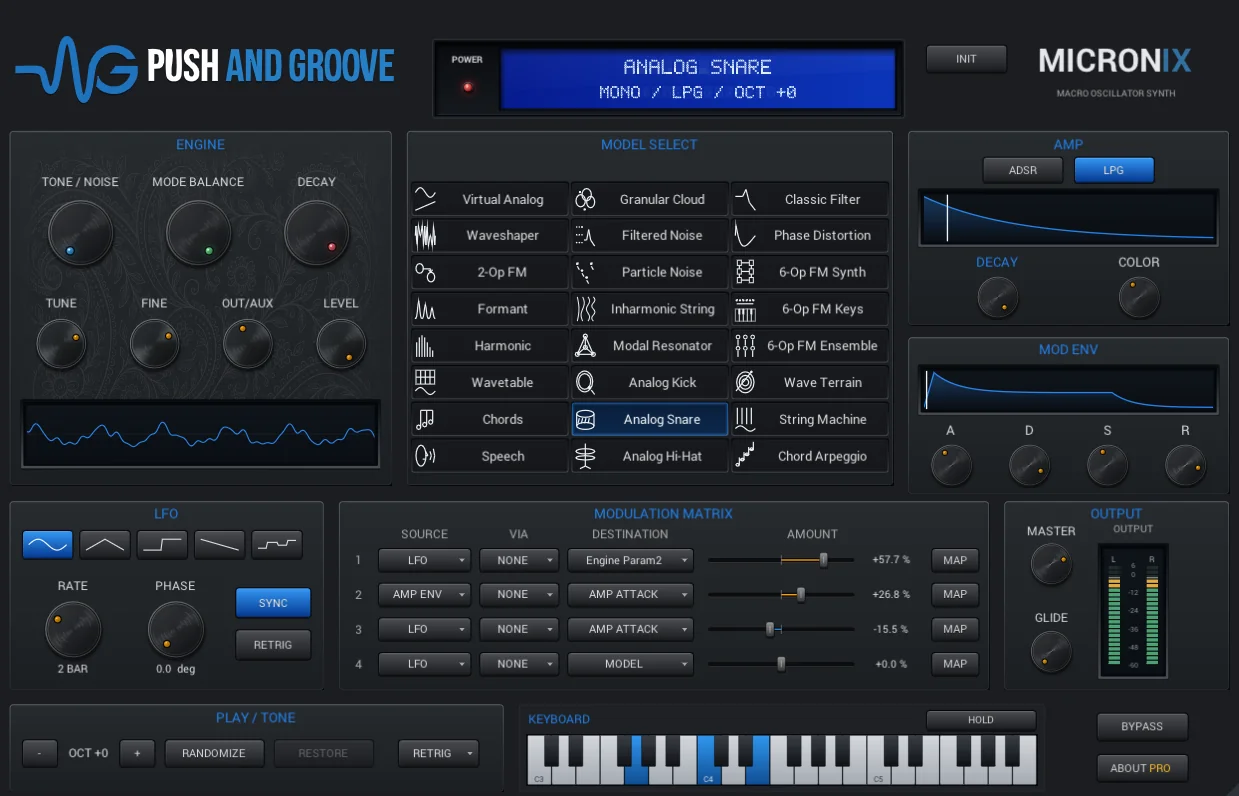Select the Analog Kick drum icon

click(585, 382)
